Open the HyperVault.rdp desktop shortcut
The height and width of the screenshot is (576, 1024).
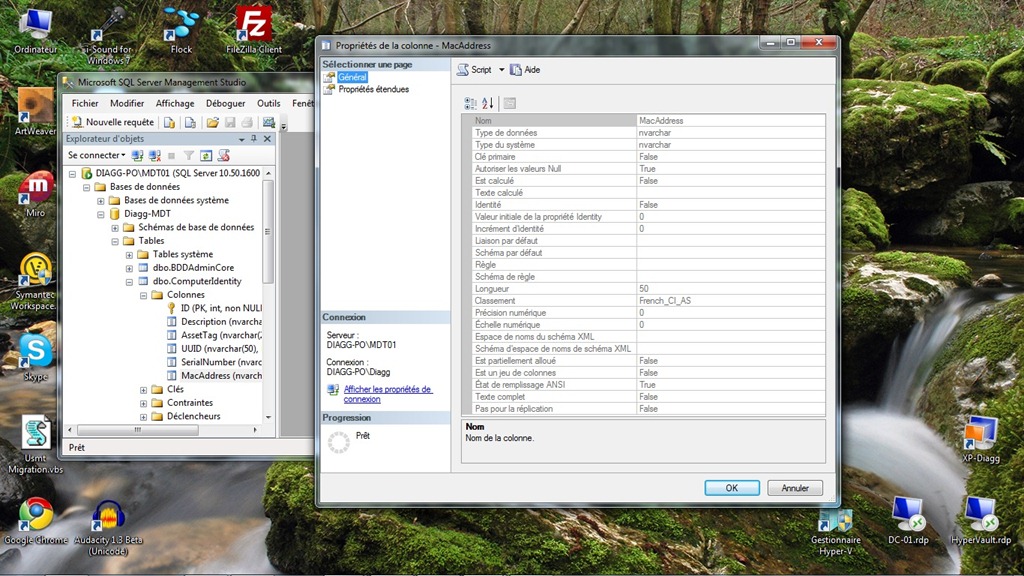[981, 520]
